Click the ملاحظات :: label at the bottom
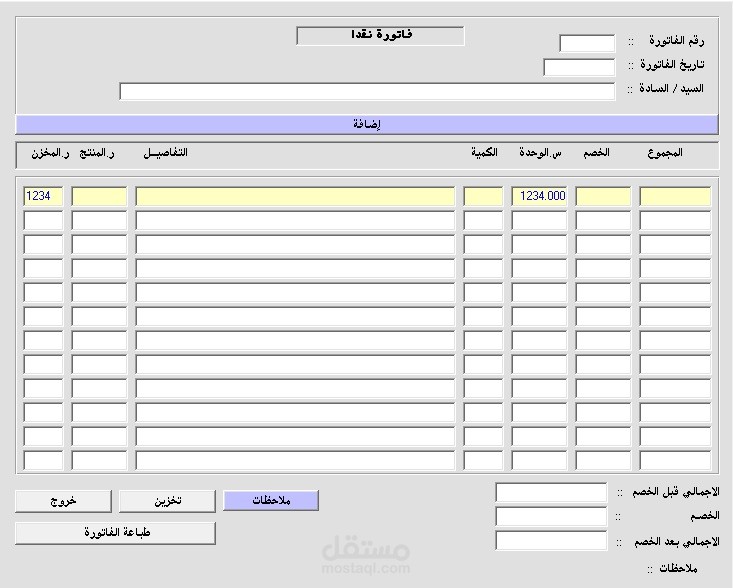The image size is (733, 588). point(673,569)
